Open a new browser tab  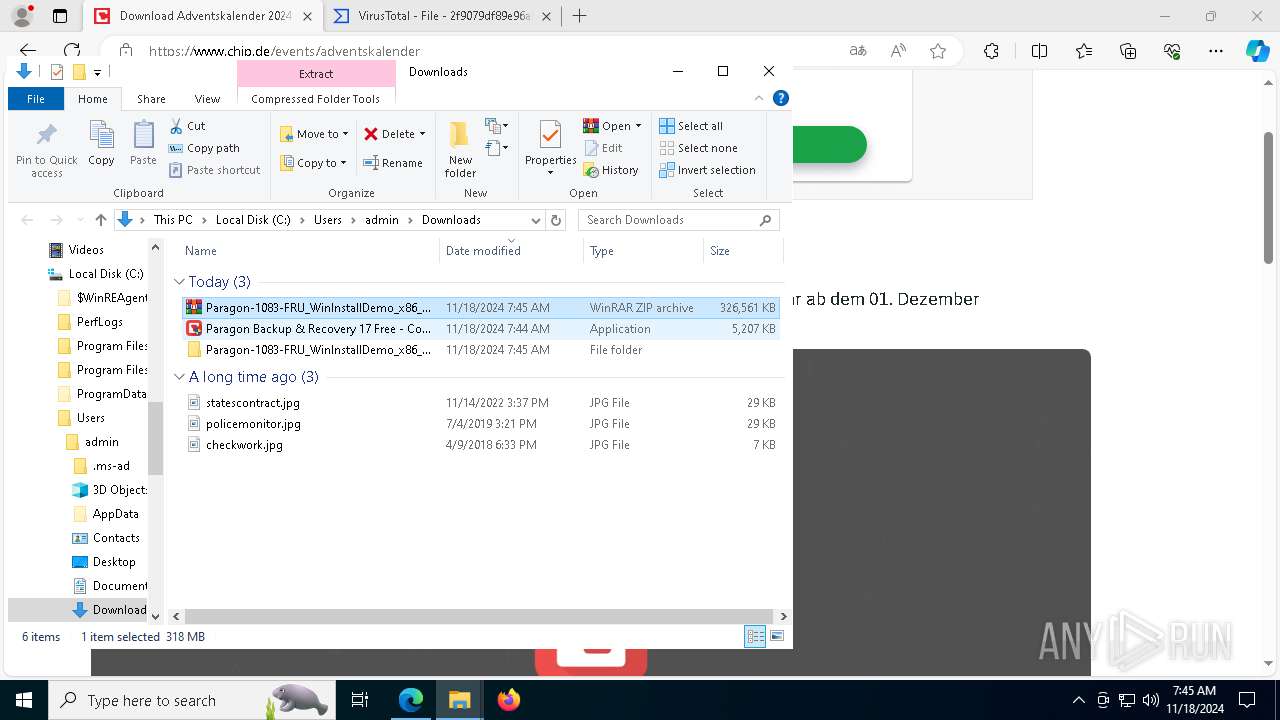pyautogui.click(x=579, y=16)
